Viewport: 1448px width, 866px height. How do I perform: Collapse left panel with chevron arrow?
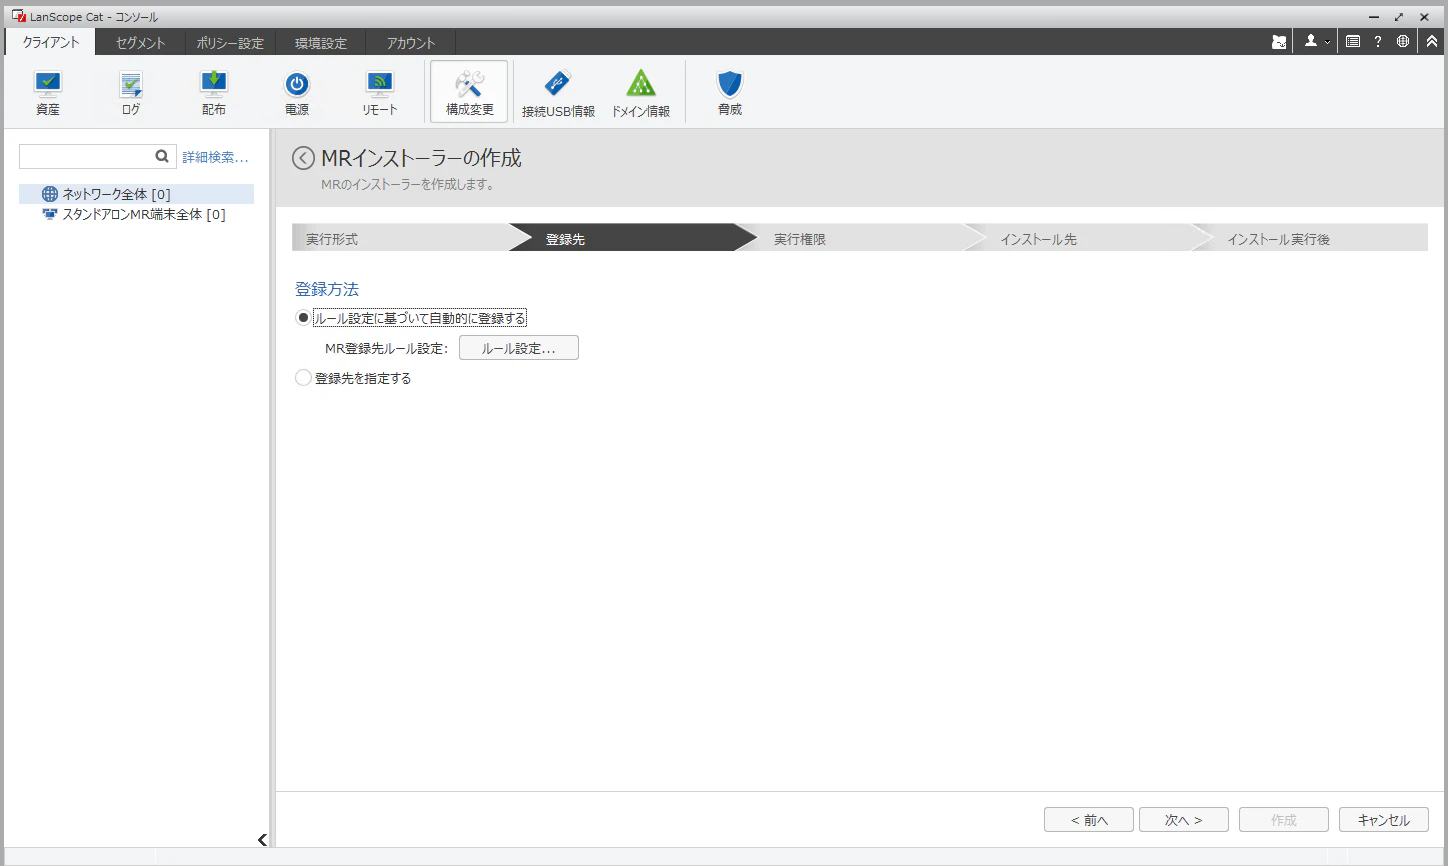[262, 840]
